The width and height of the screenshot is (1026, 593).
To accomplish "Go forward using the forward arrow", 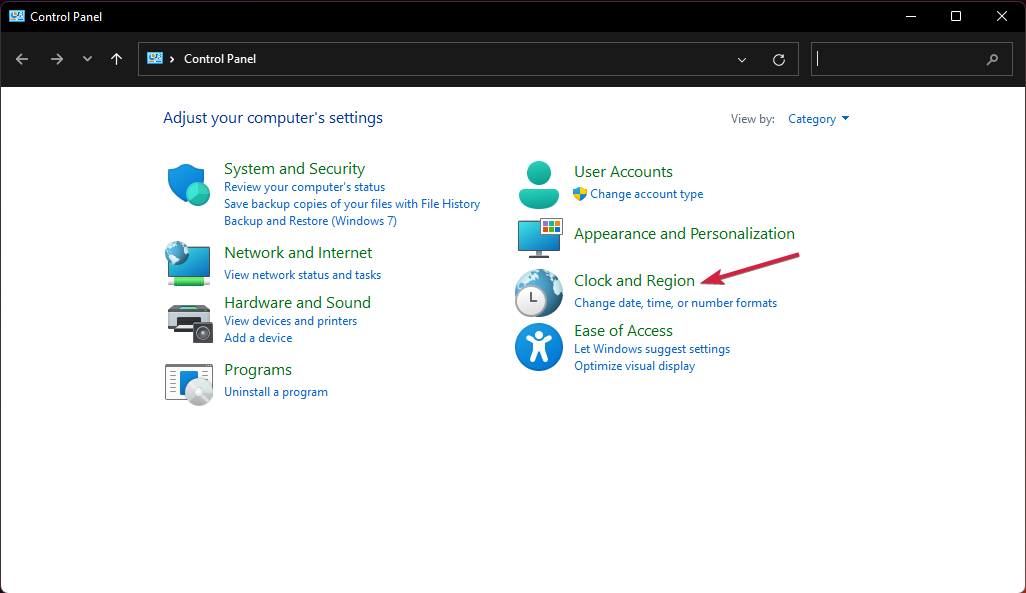I will click(x=57, y=59).
